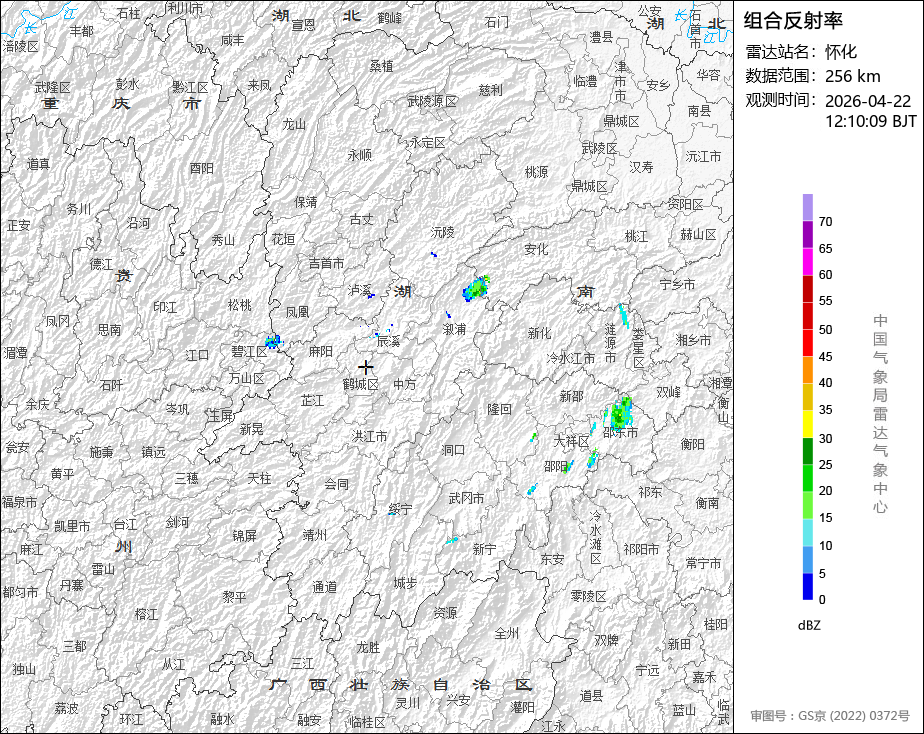
Task: Click the 吉首市 map label
Action: pyautogui.click(x=326, y=263)
